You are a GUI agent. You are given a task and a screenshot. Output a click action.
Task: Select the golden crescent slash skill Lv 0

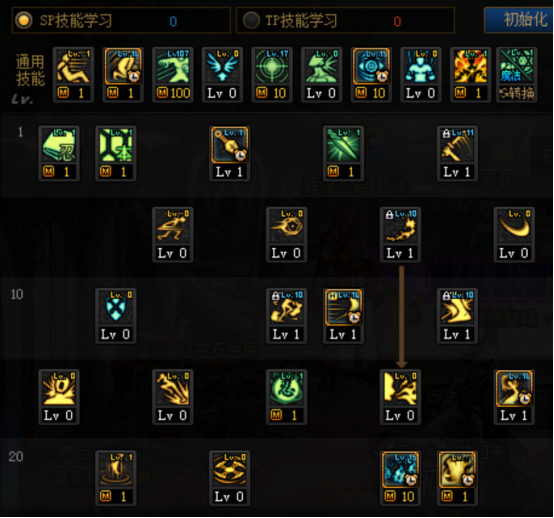514,235
